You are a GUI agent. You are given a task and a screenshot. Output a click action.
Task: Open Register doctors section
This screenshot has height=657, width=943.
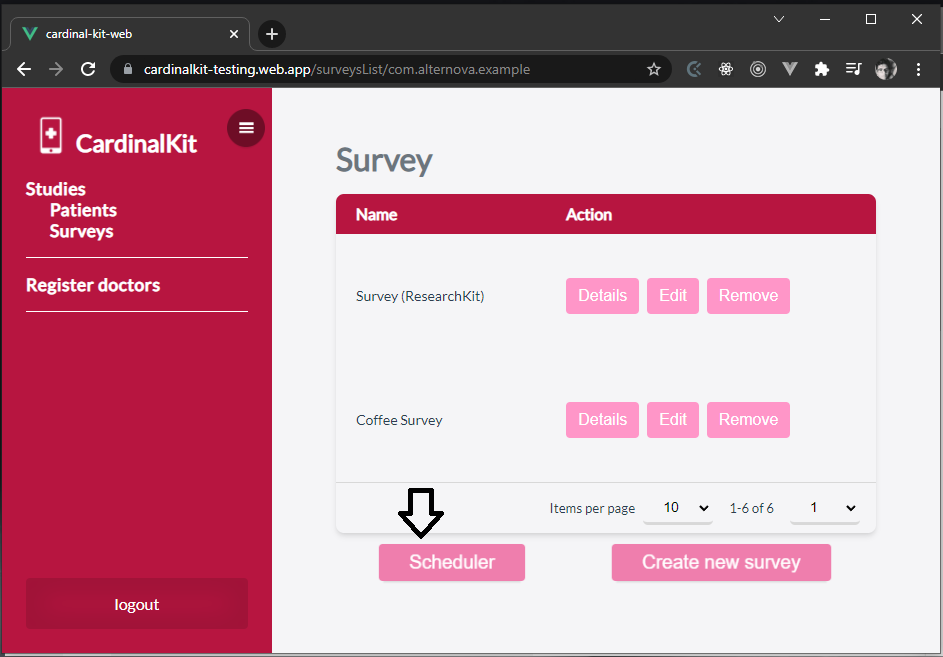93,285
